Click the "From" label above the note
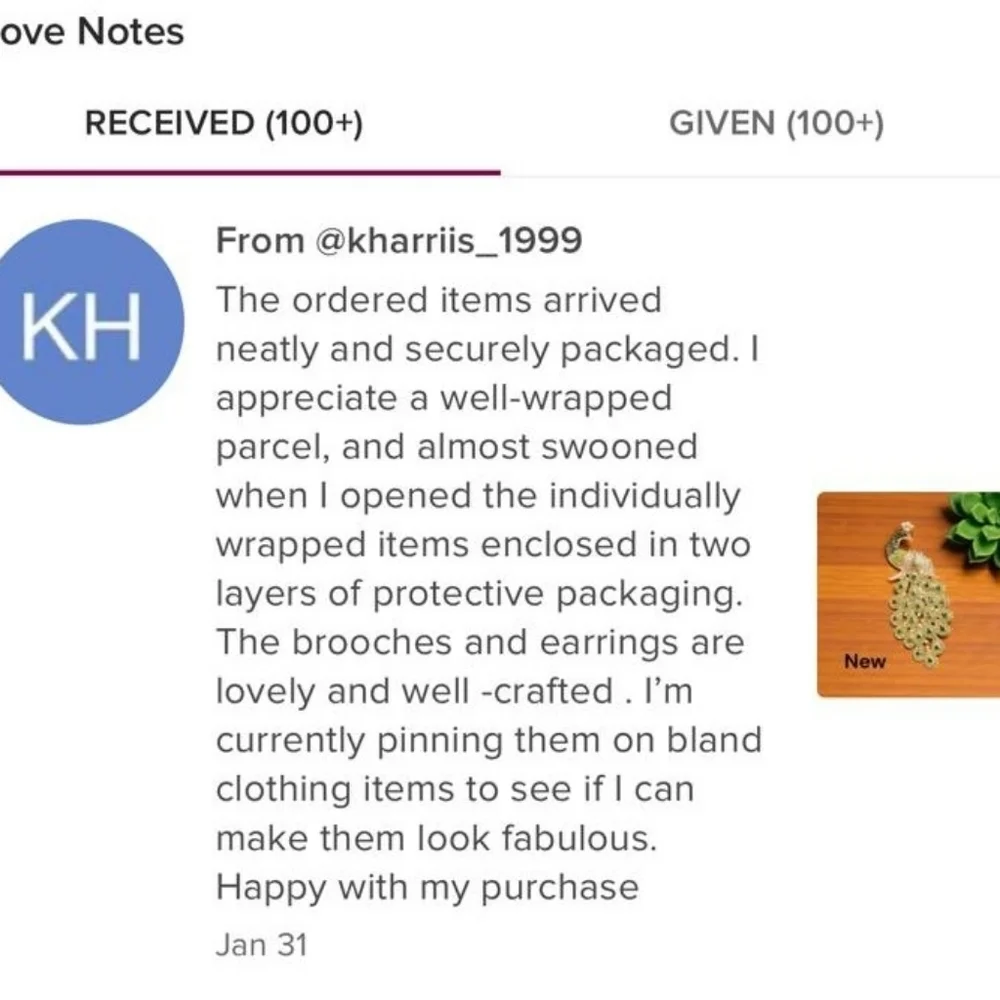 tap(260, 241)
